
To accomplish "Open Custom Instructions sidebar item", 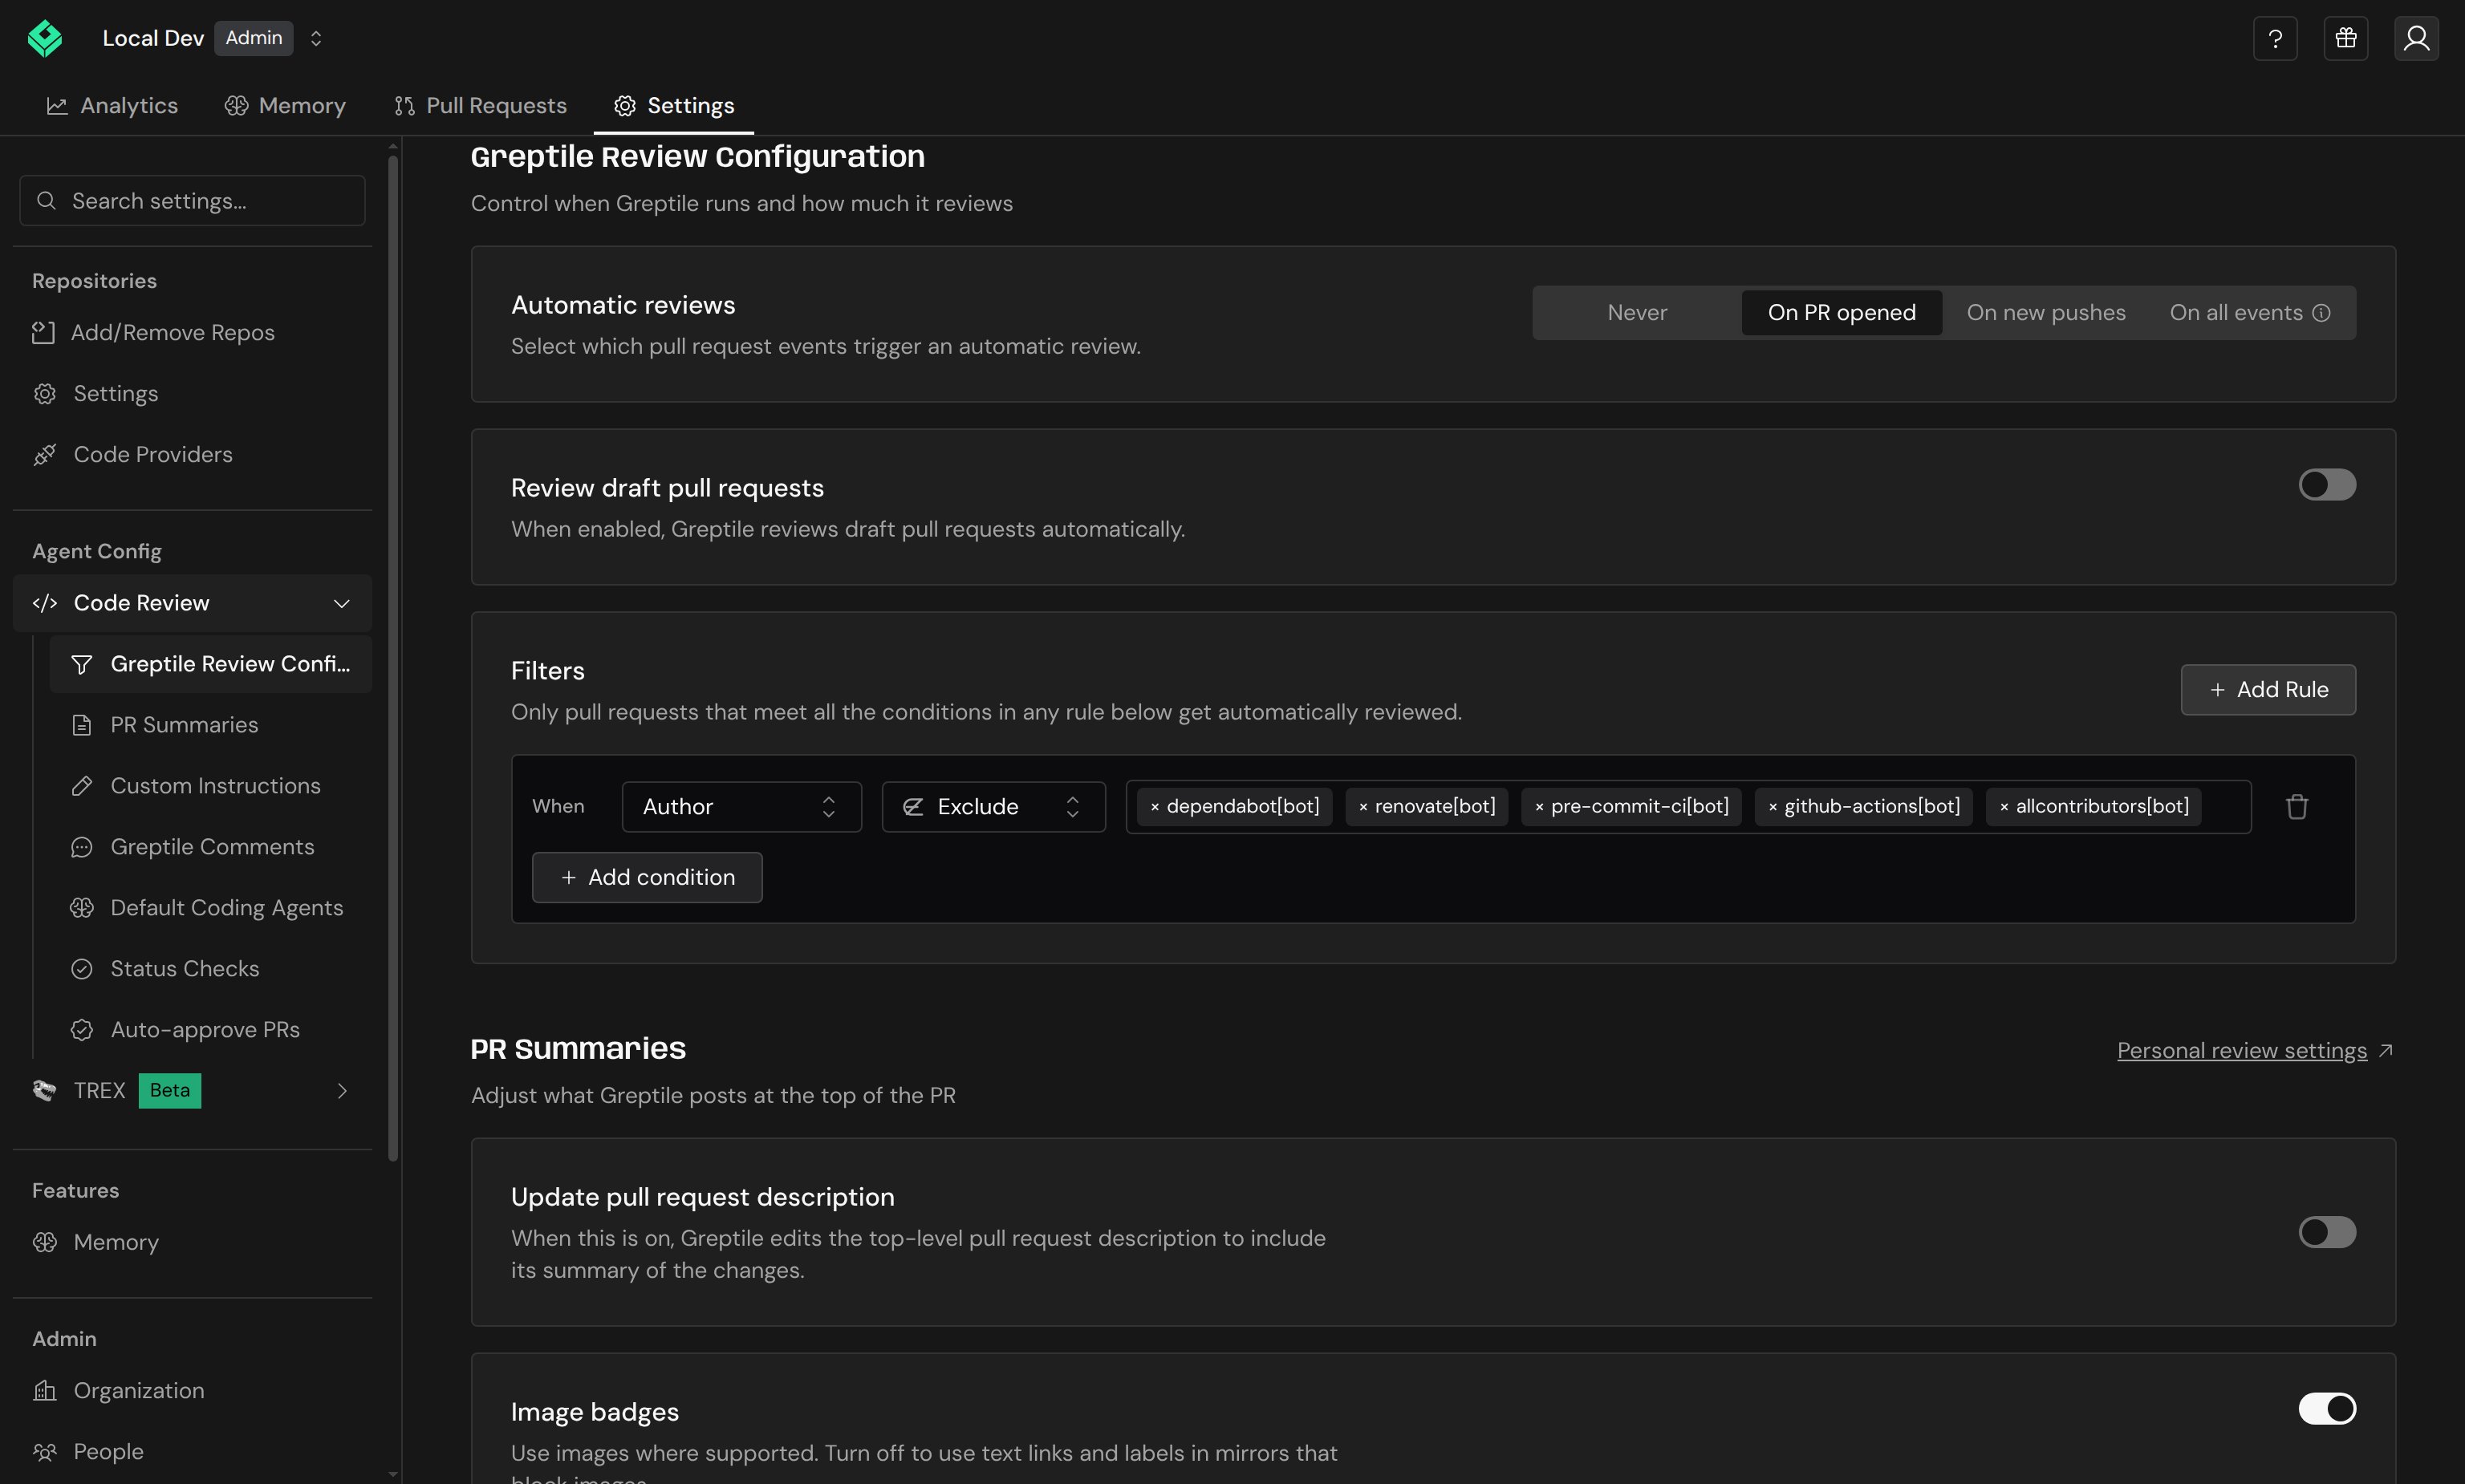I will [x=210, y=786].
